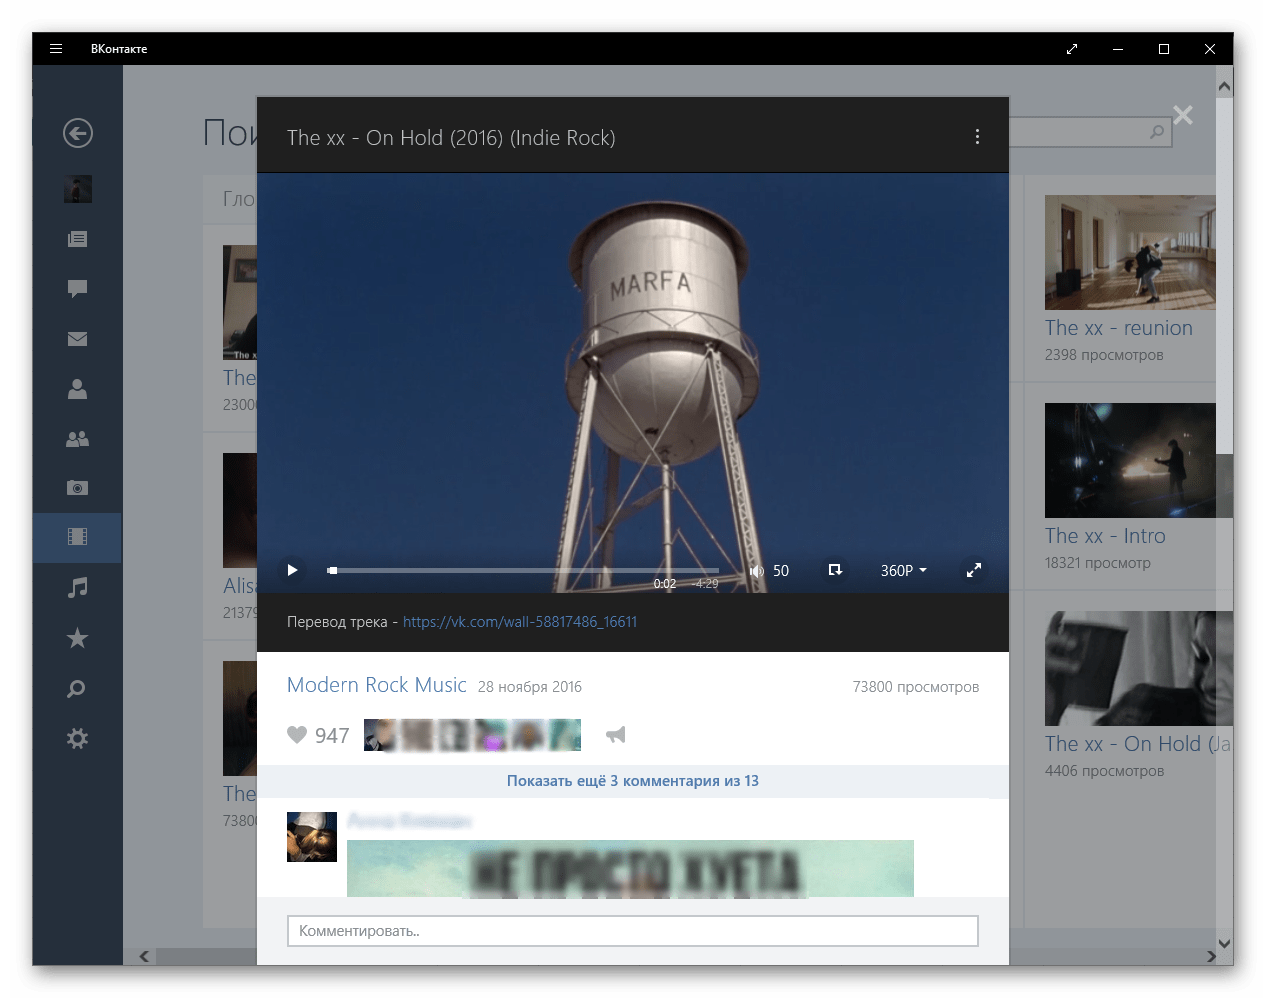Click the video progress seek bar
Screen dimensions: 1266x998
523,570
